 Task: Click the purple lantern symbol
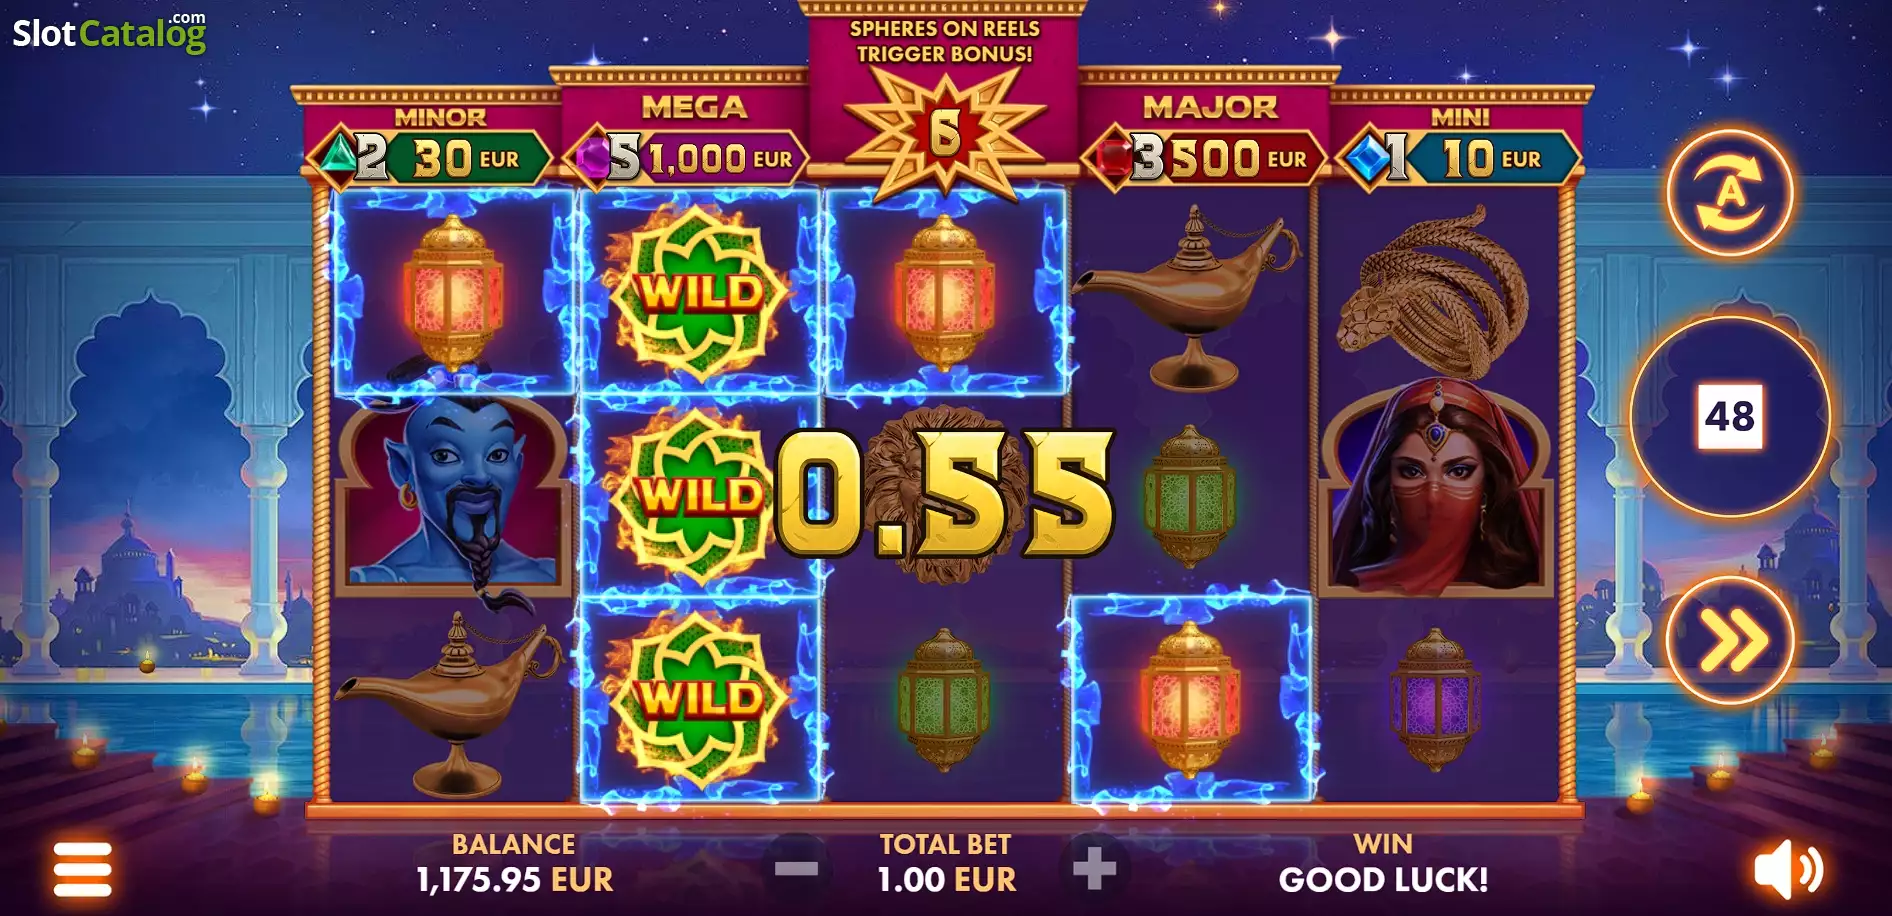1435,698
